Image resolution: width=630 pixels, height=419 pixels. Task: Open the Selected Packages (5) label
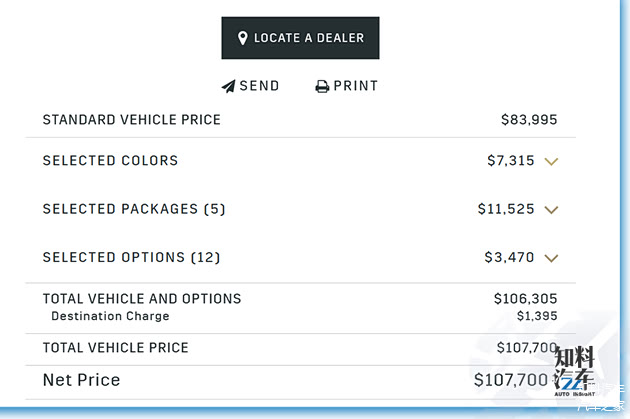point(134,209)
